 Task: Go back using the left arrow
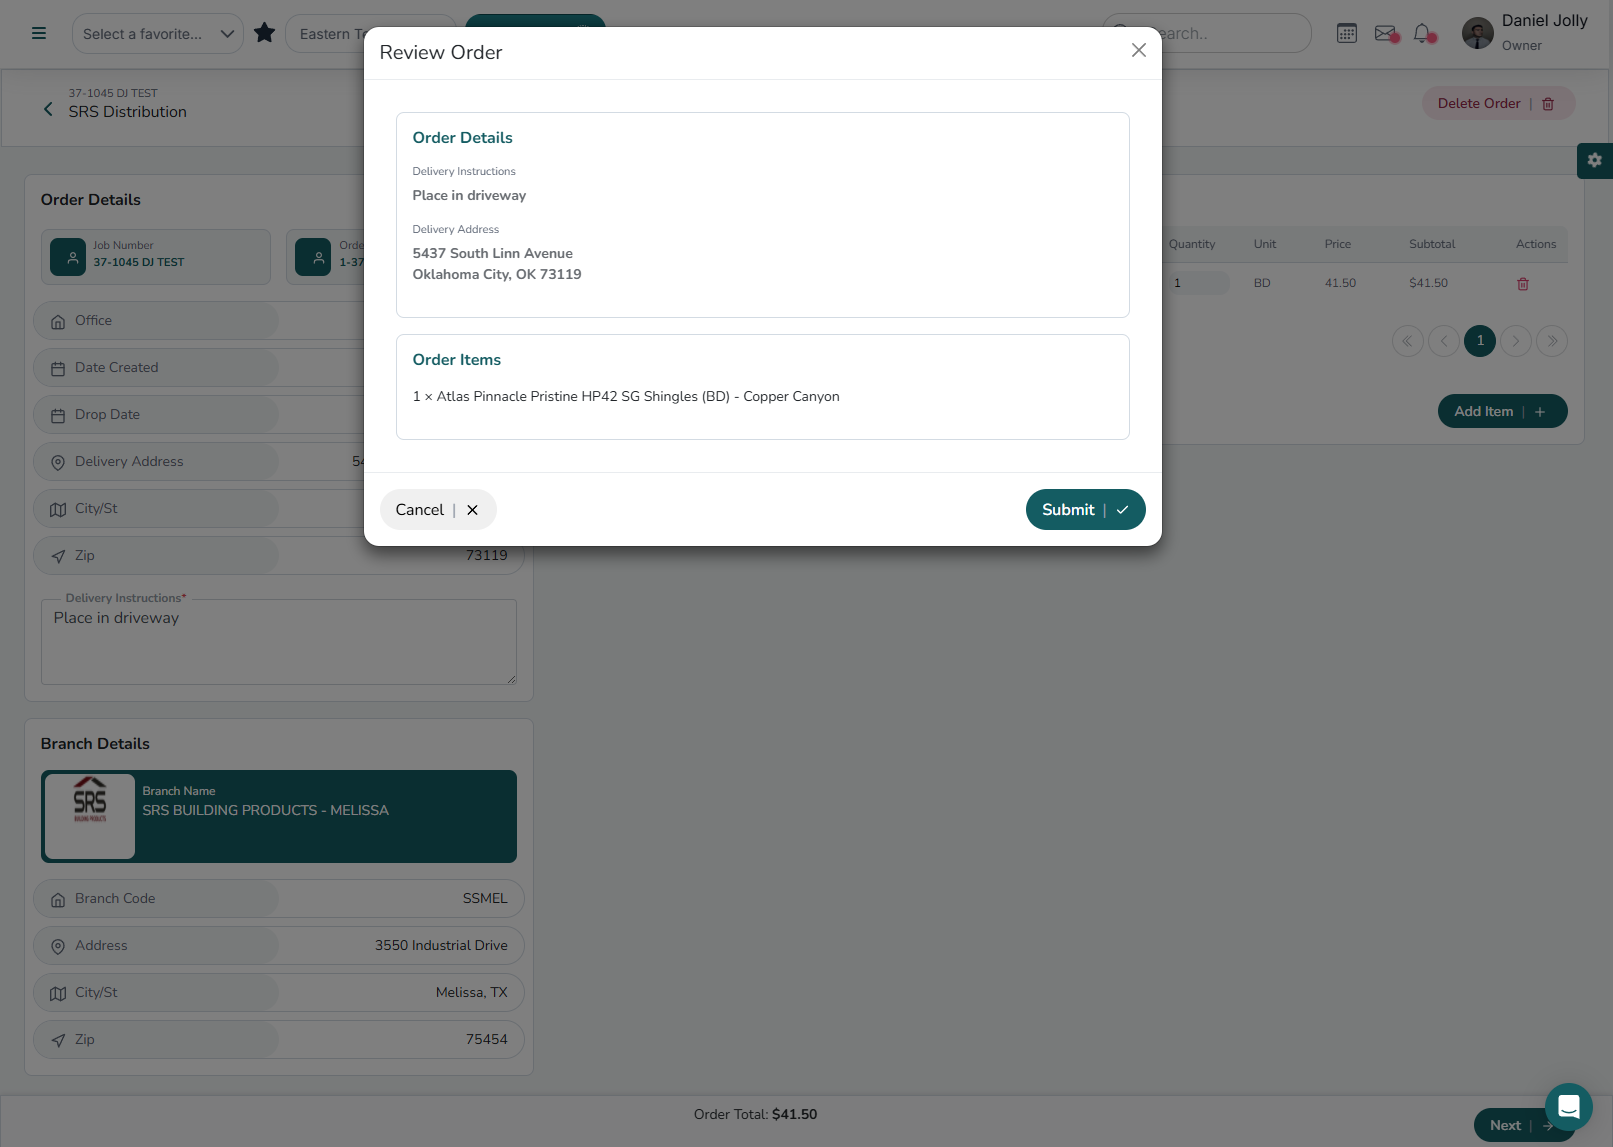48,109
